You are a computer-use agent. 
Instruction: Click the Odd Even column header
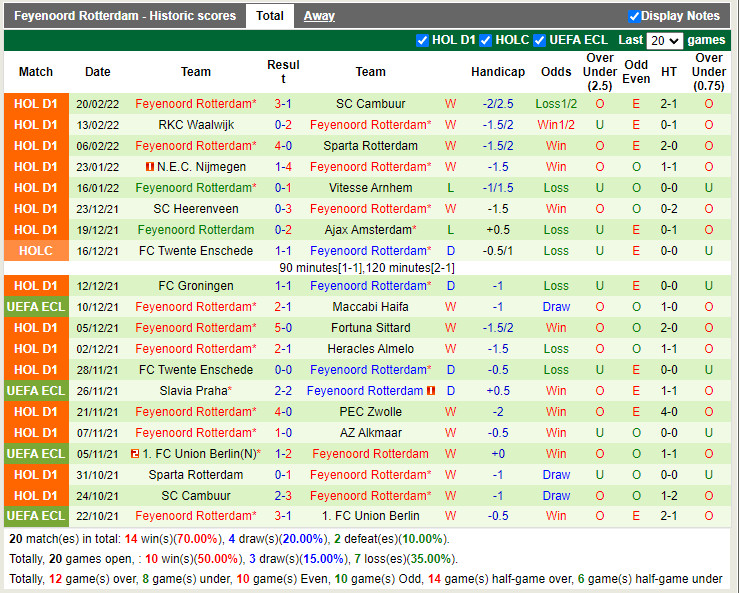point(636,72)
